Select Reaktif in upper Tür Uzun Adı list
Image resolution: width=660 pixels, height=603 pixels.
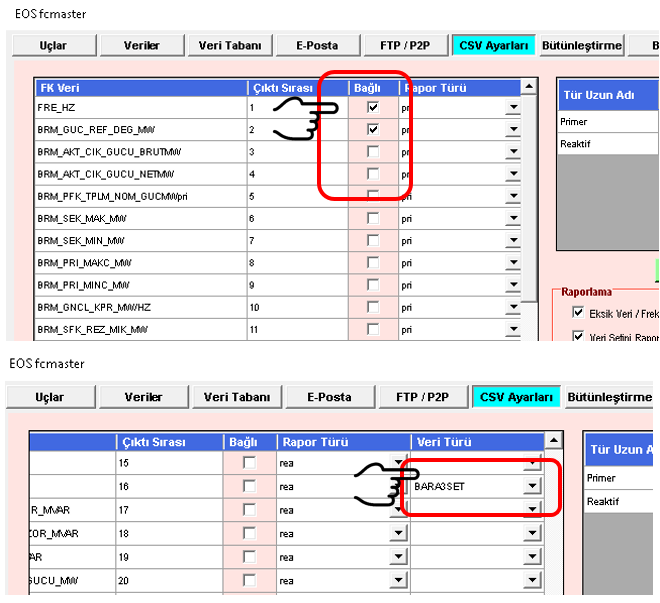608,144
